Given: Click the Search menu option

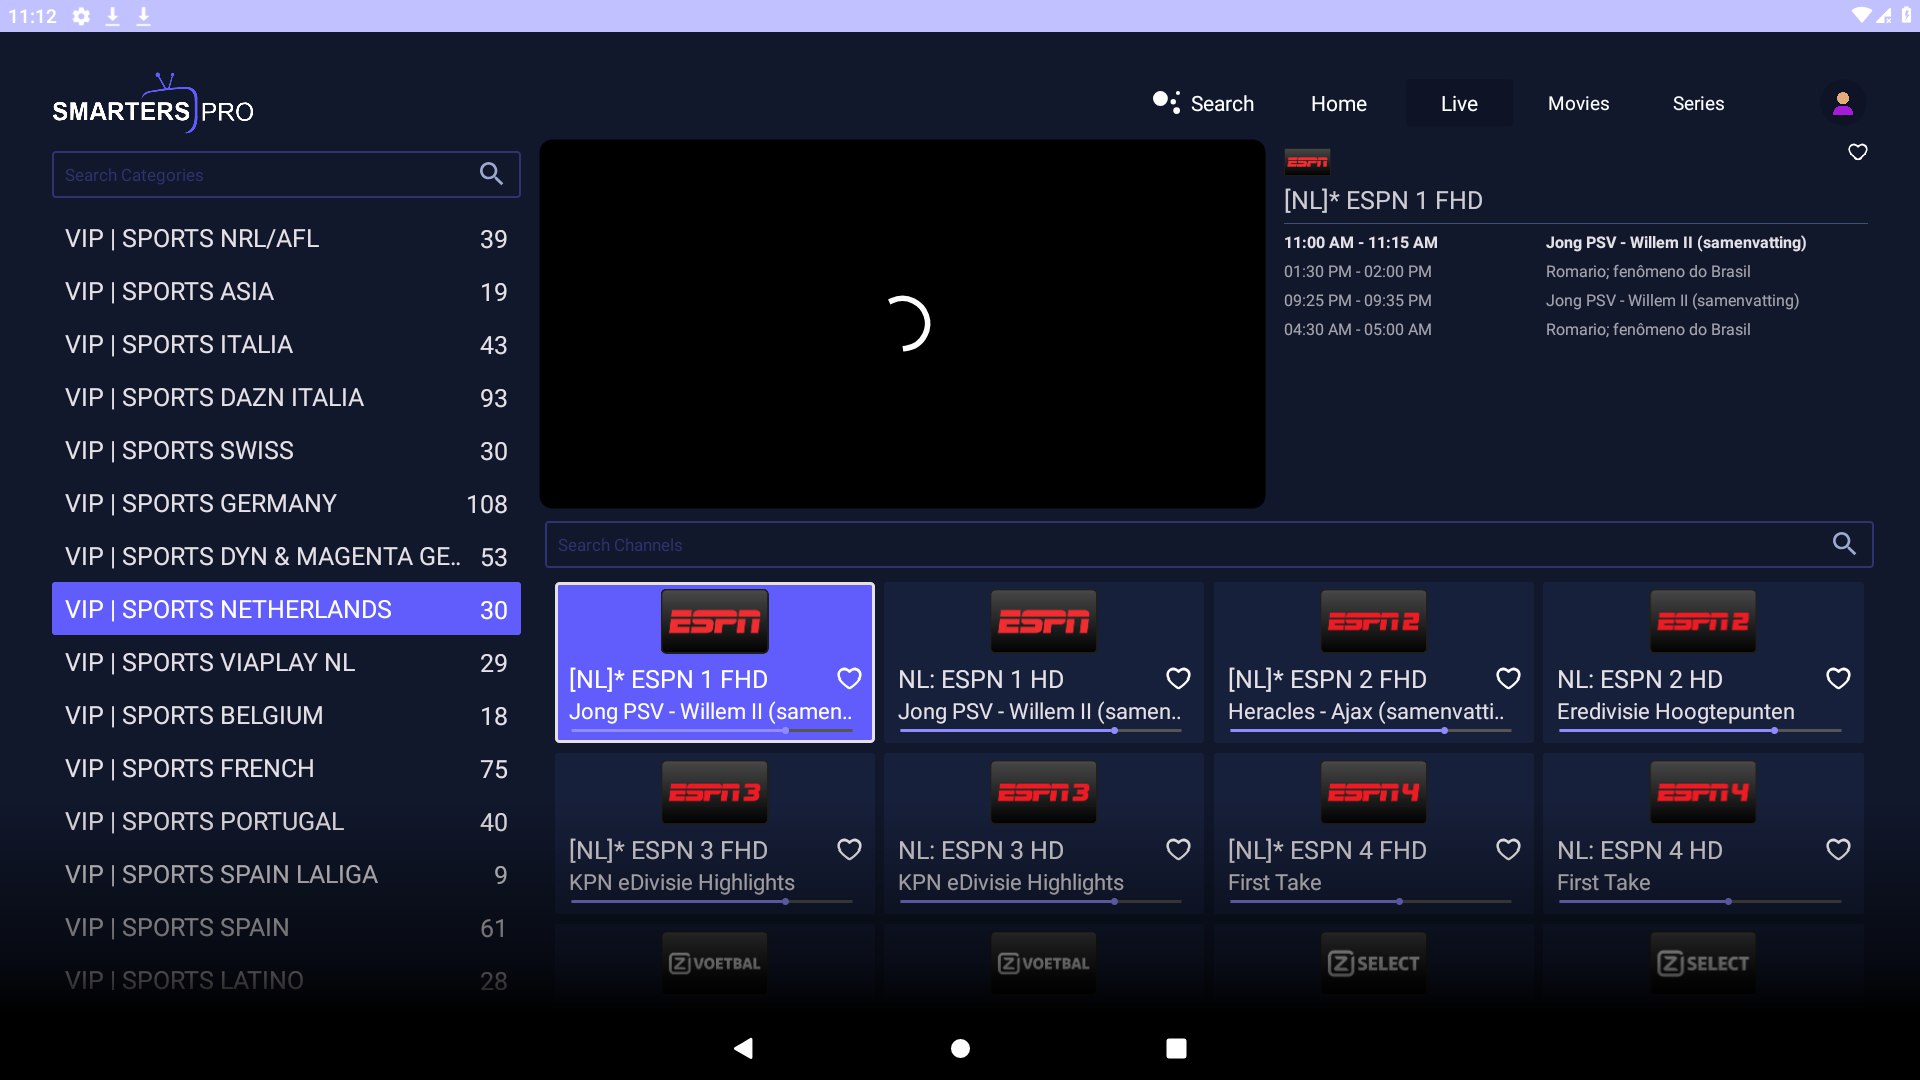Looking at the screenshot, I should coord(1222,103).
